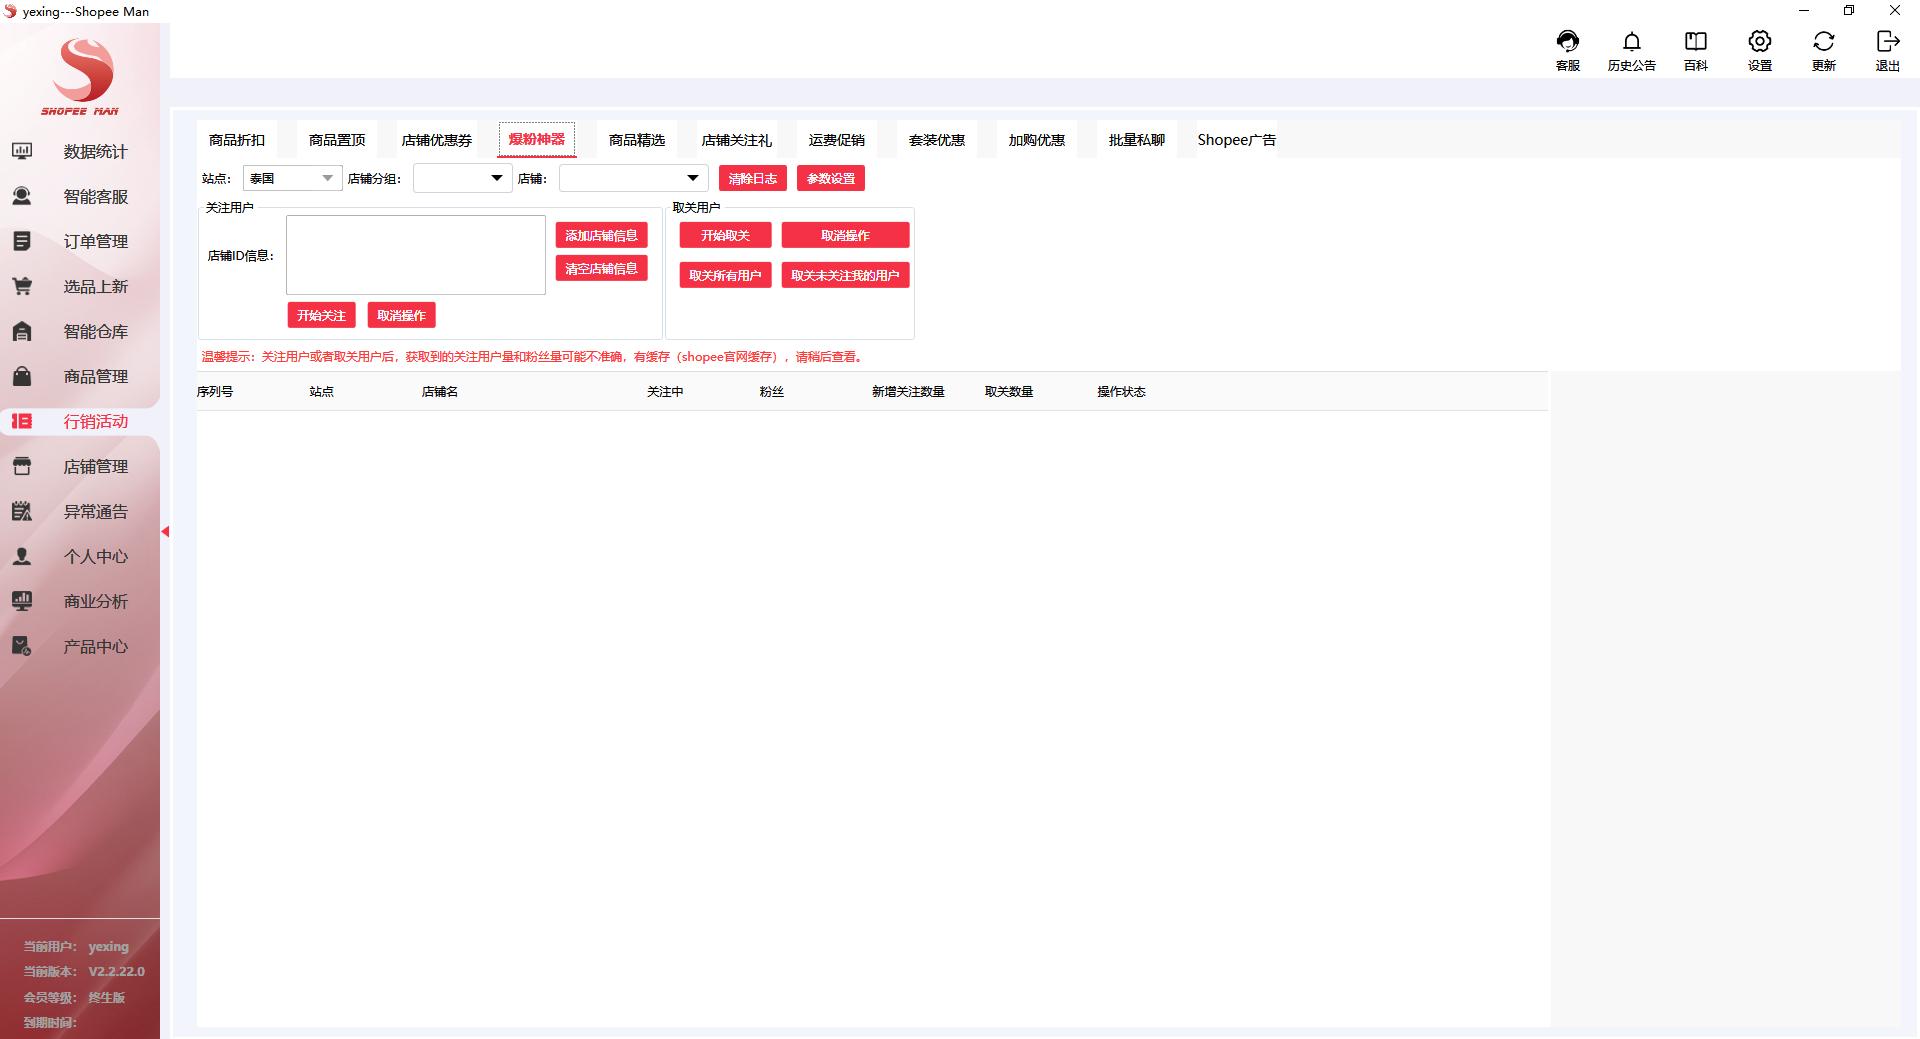This screenshot has height=1039, width=1920.
Task: Click the 取关所有用户 button
Action: pyautogui.click(x=725, y=275)
